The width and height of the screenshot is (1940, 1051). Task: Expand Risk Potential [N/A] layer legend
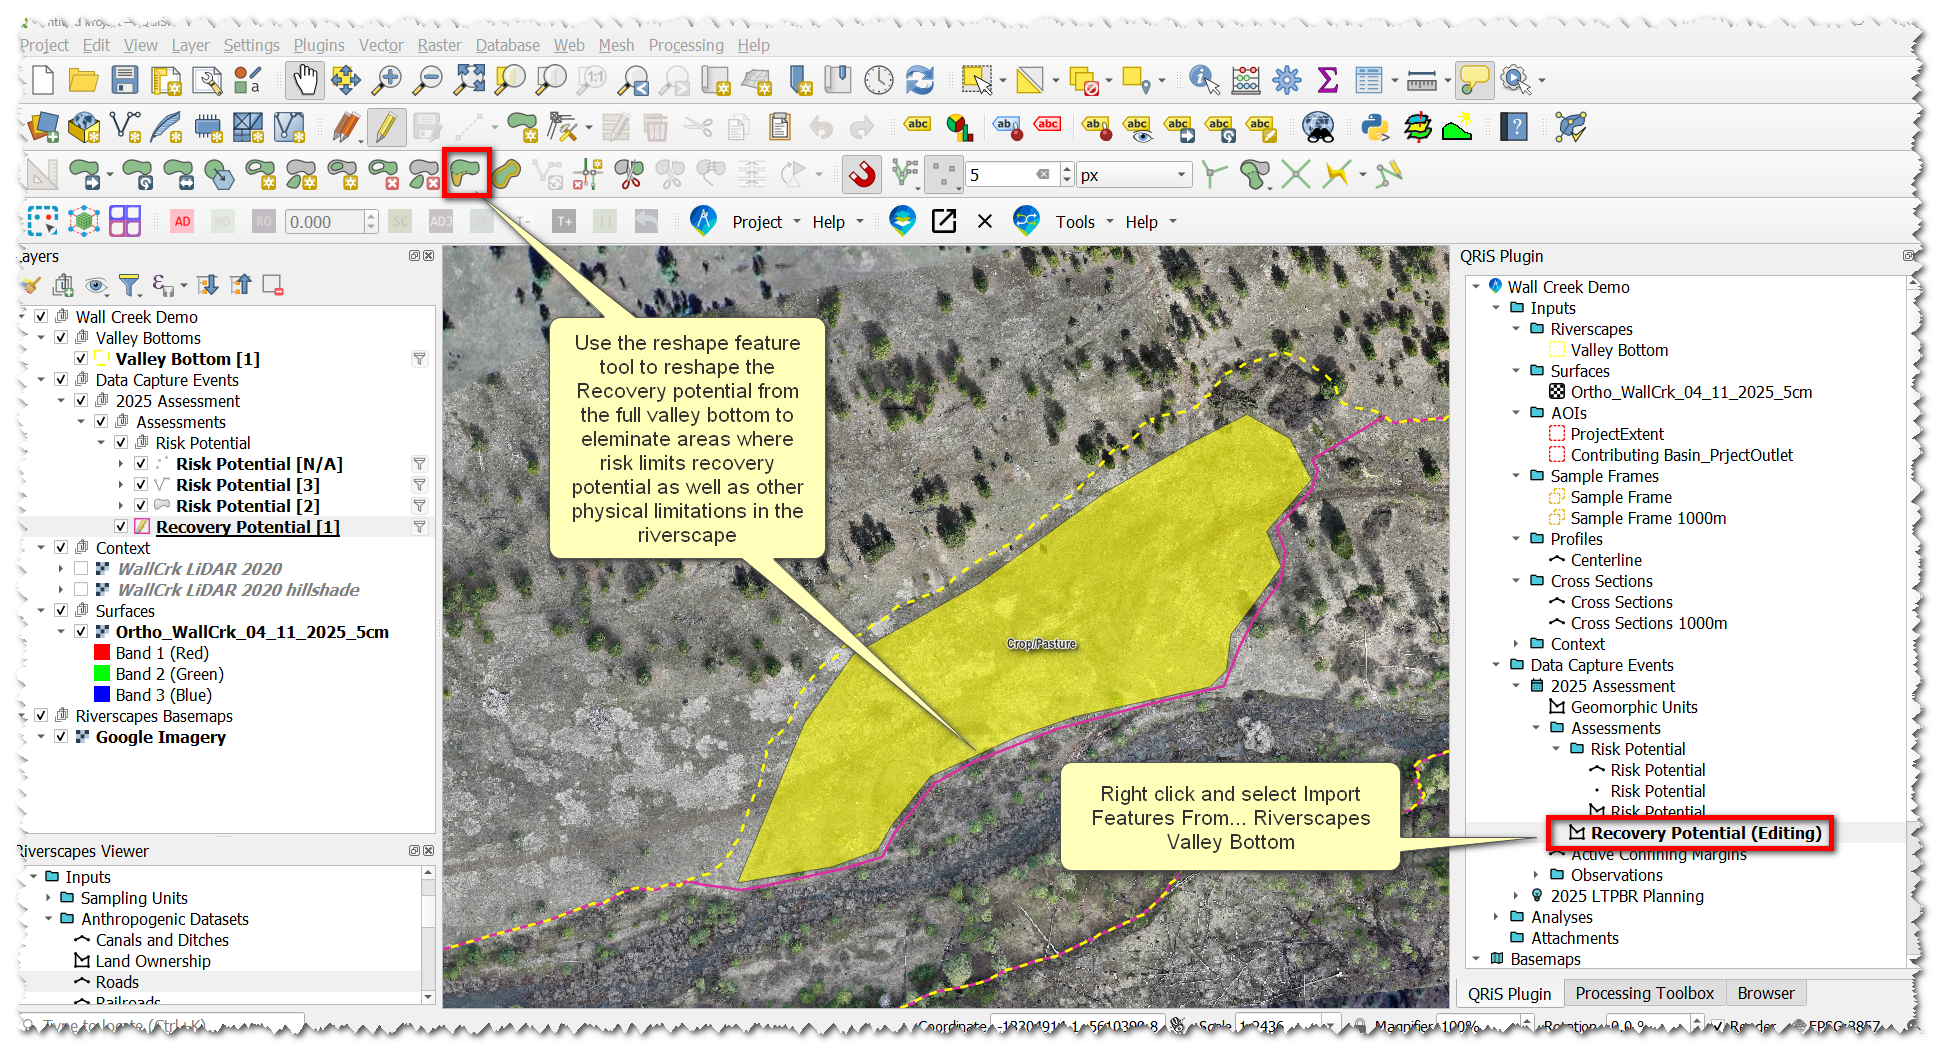[121, 464]
